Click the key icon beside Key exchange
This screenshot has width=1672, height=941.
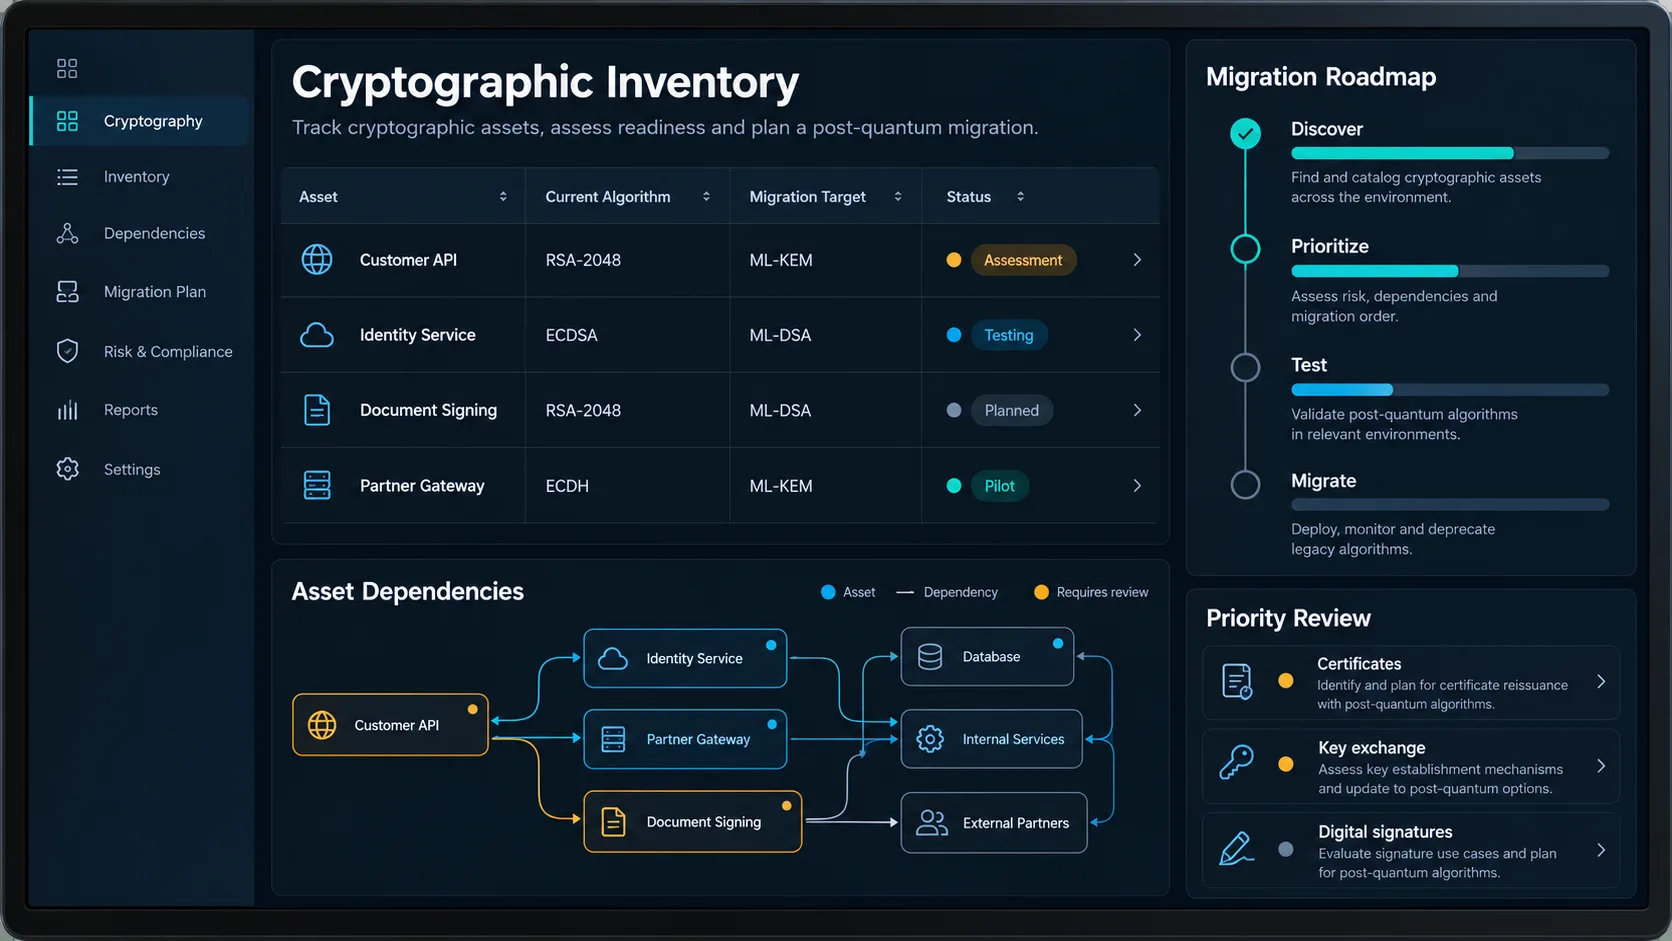1236,763
